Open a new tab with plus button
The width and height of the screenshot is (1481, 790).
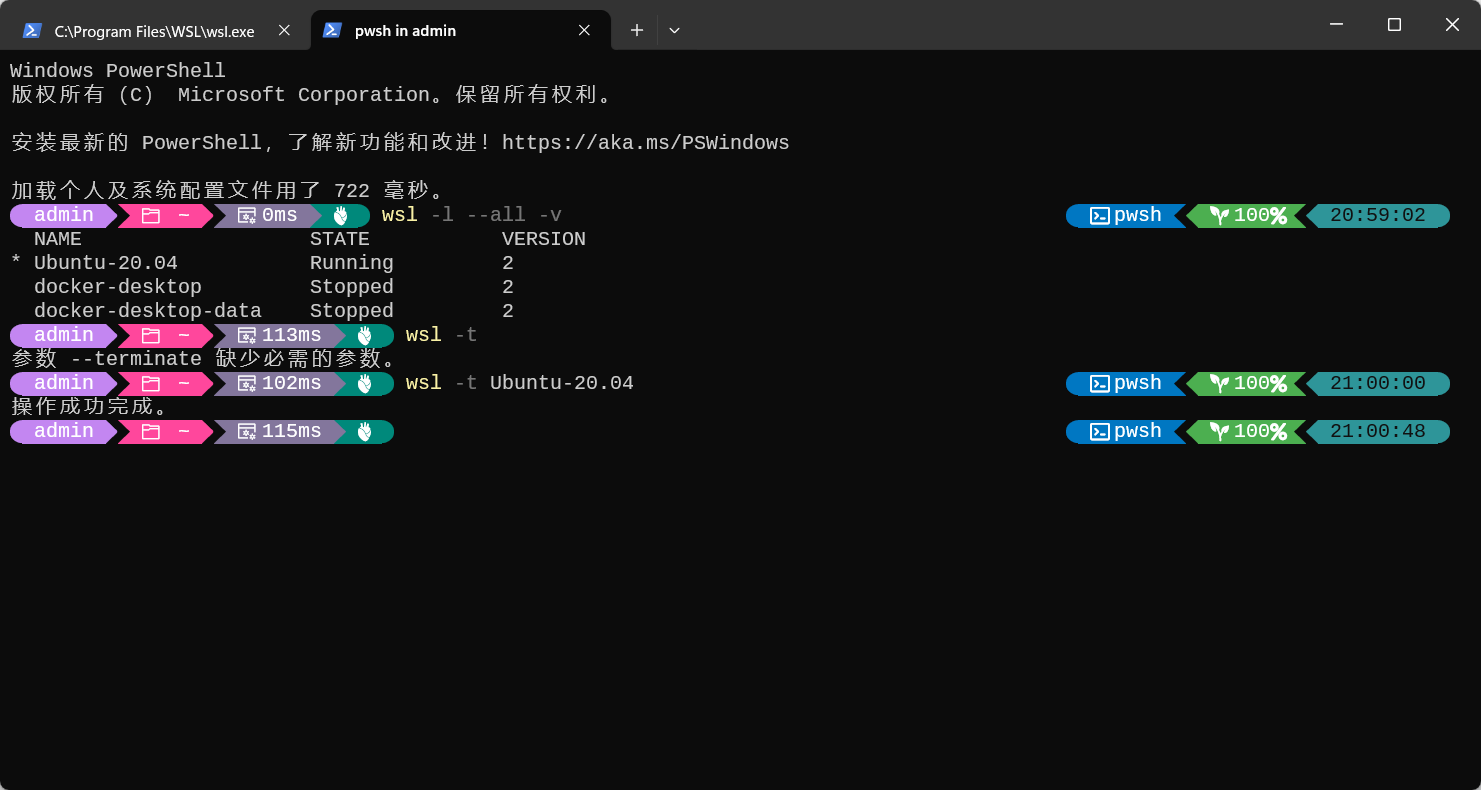point(636,31)
